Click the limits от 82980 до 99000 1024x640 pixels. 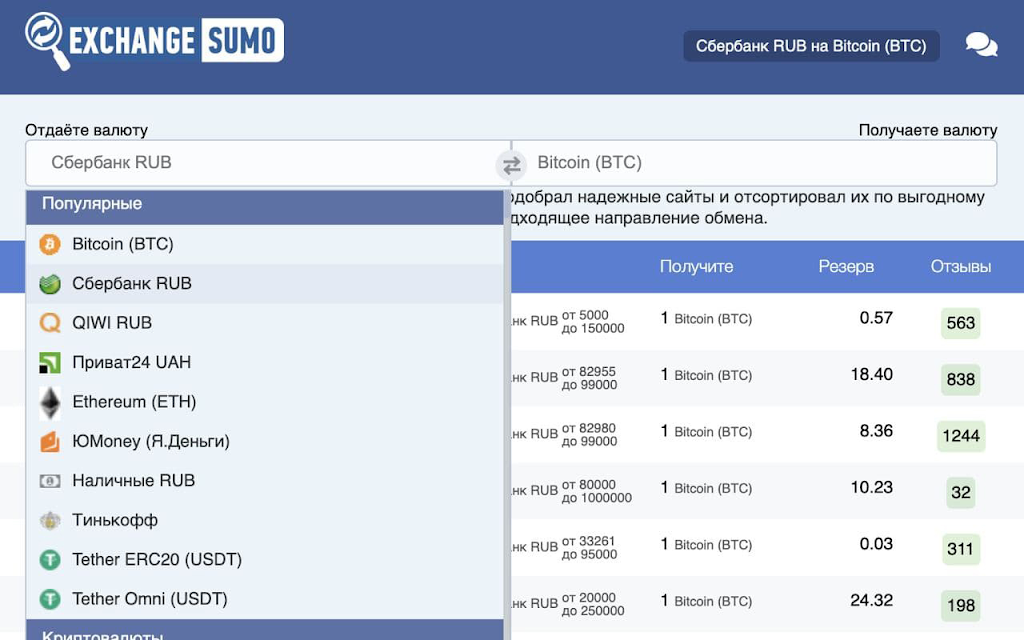pos(589,435)
